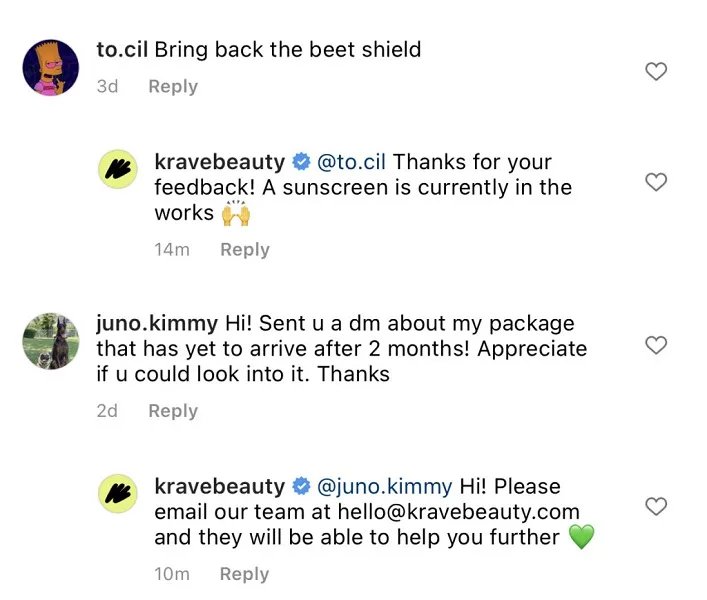This screenshot has width=707, height=600.
Task: Click verified badge on kravebeauty's sunscreen reply
Action: point(301,162)
